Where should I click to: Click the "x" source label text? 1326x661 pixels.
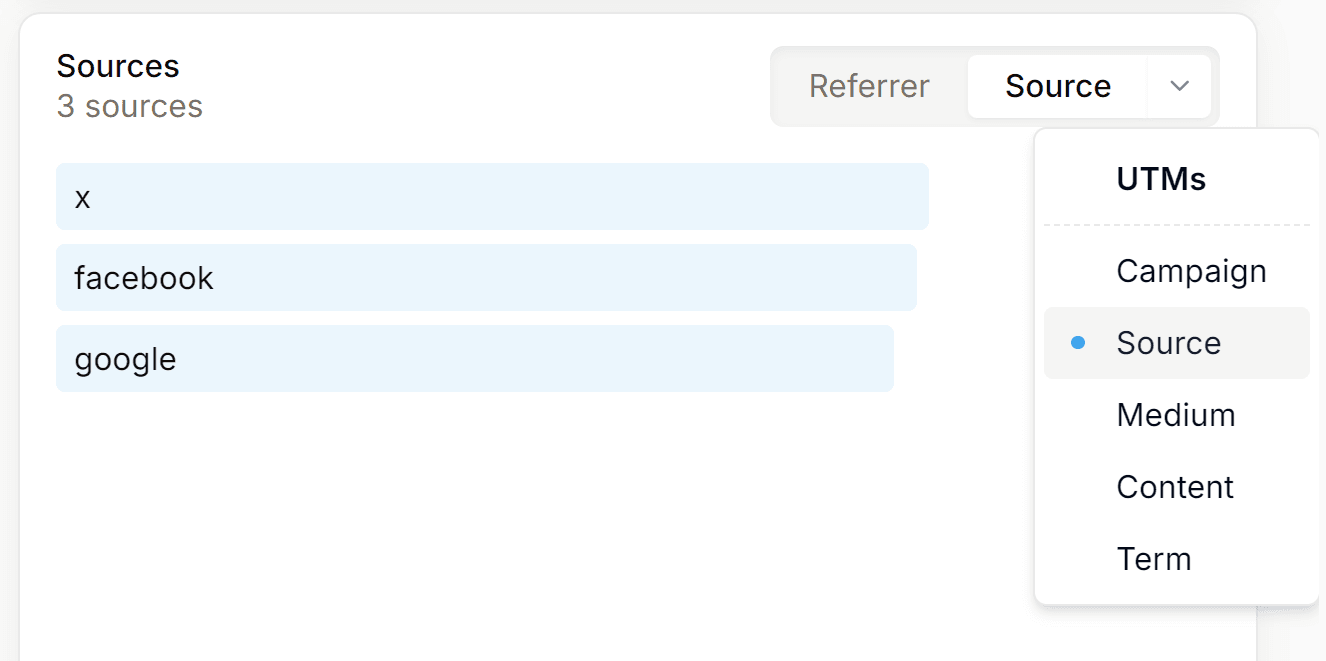point(83,198)
